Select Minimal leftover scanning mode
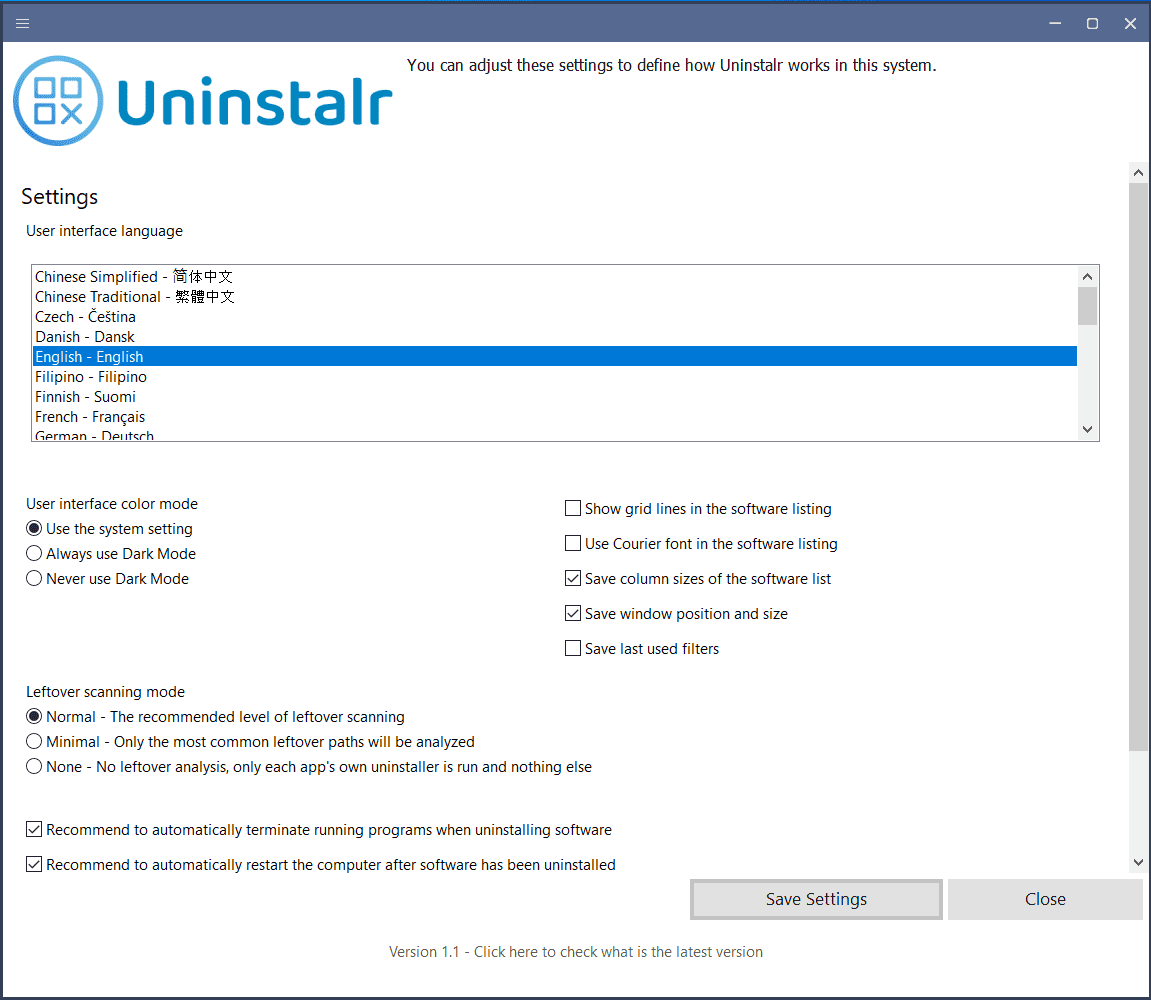The image size is (1151, 1000). (x=250, y=742)
